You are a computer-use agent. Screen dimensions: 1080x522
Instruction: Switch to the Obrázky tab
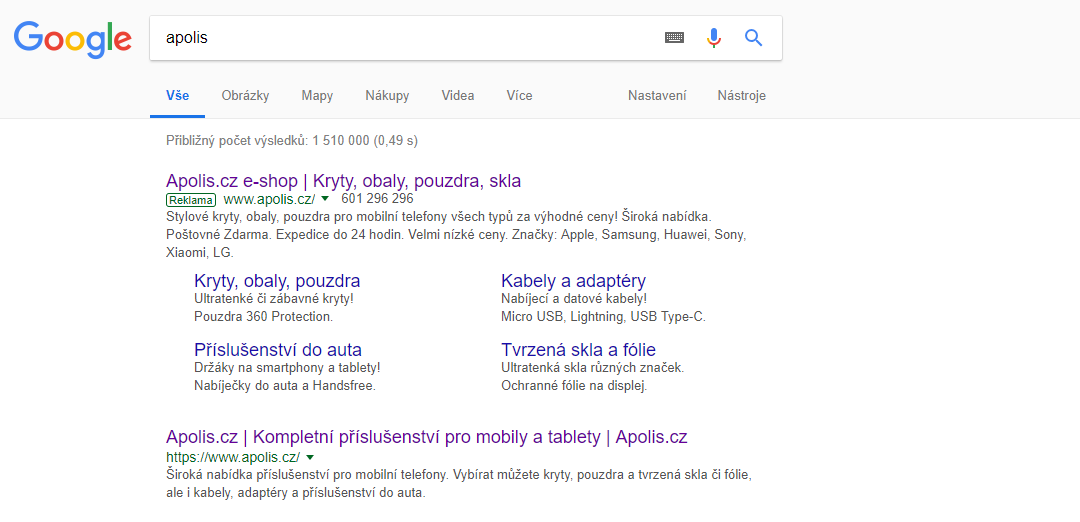point(245,96)
